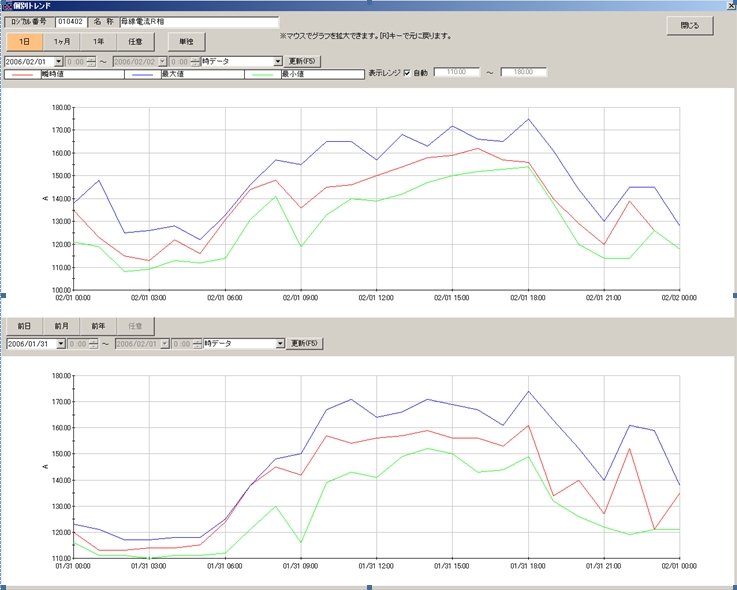Open the lower 時データ dropdown
Viewport: 737px width, 590px height.
coord(280,344)
